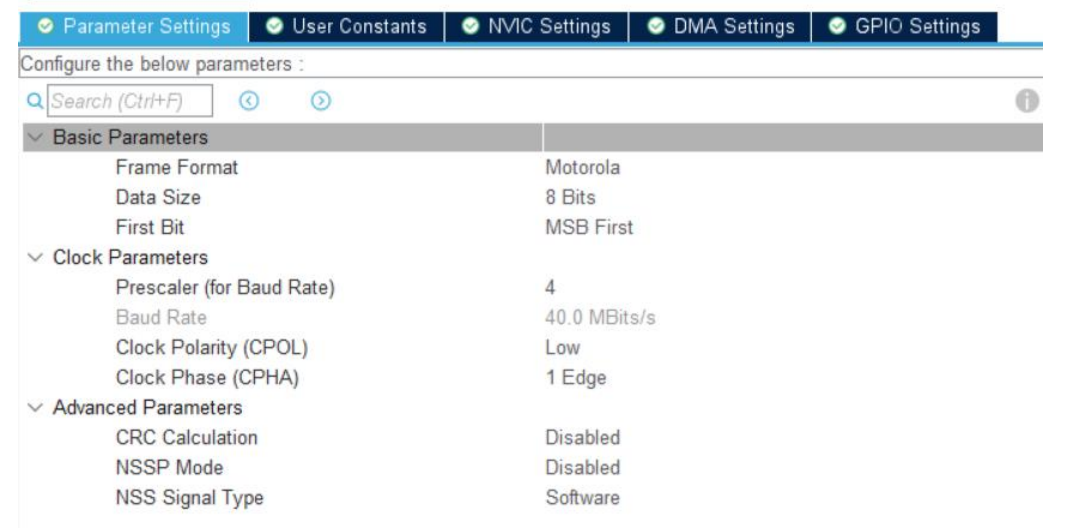Click the green check on NVIC Settings tab
The height and width of the screenshot is (528, 1090).
pyautogui.click(x=471, y=26)
